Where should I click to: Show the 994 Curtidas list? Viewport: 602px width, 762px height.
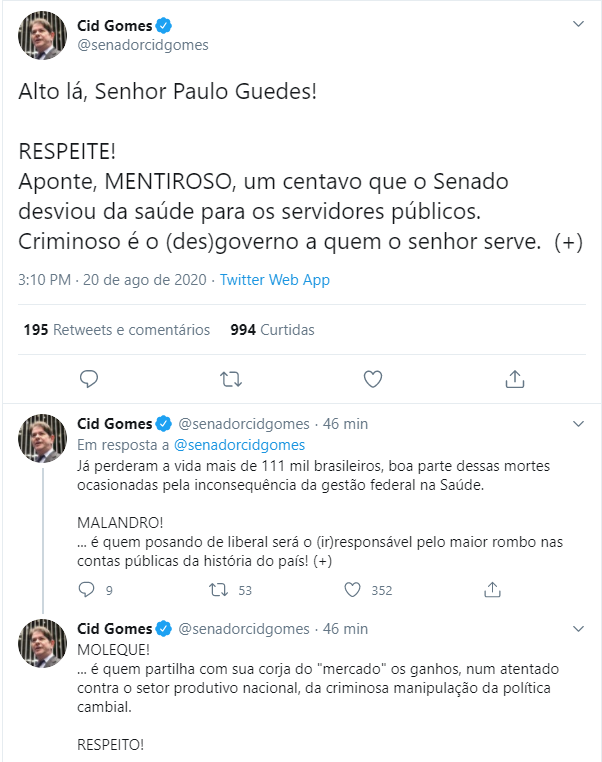coord(272,330)
